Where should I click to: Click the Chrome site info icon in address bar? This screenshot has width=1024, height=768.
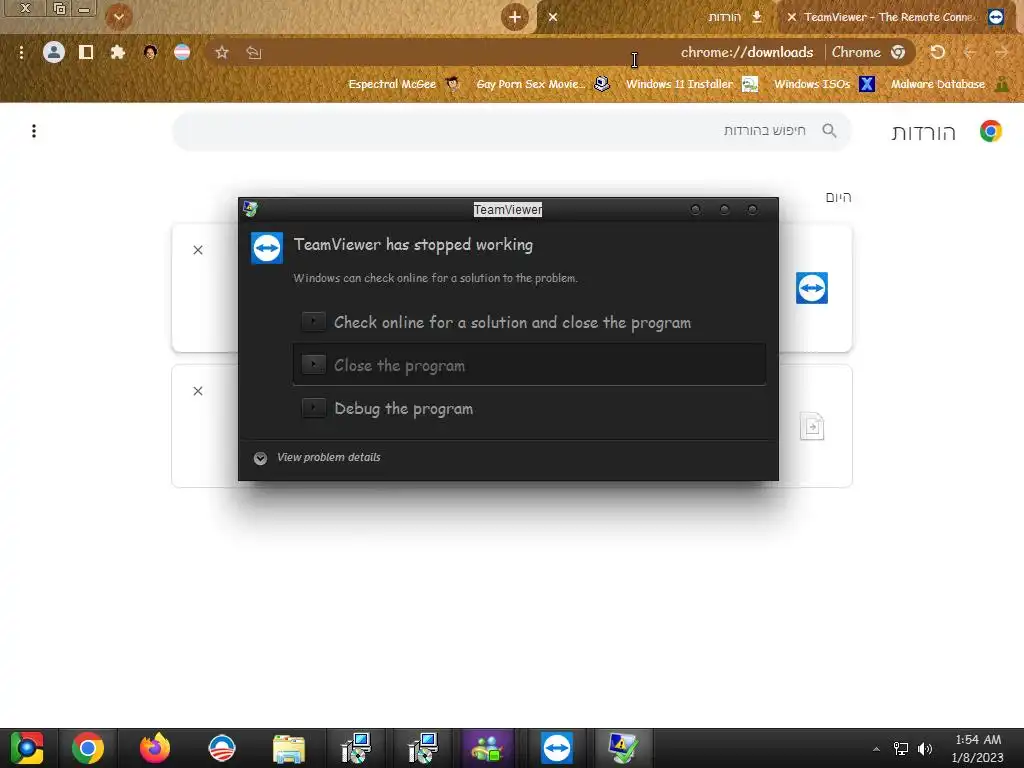[898, 52]
